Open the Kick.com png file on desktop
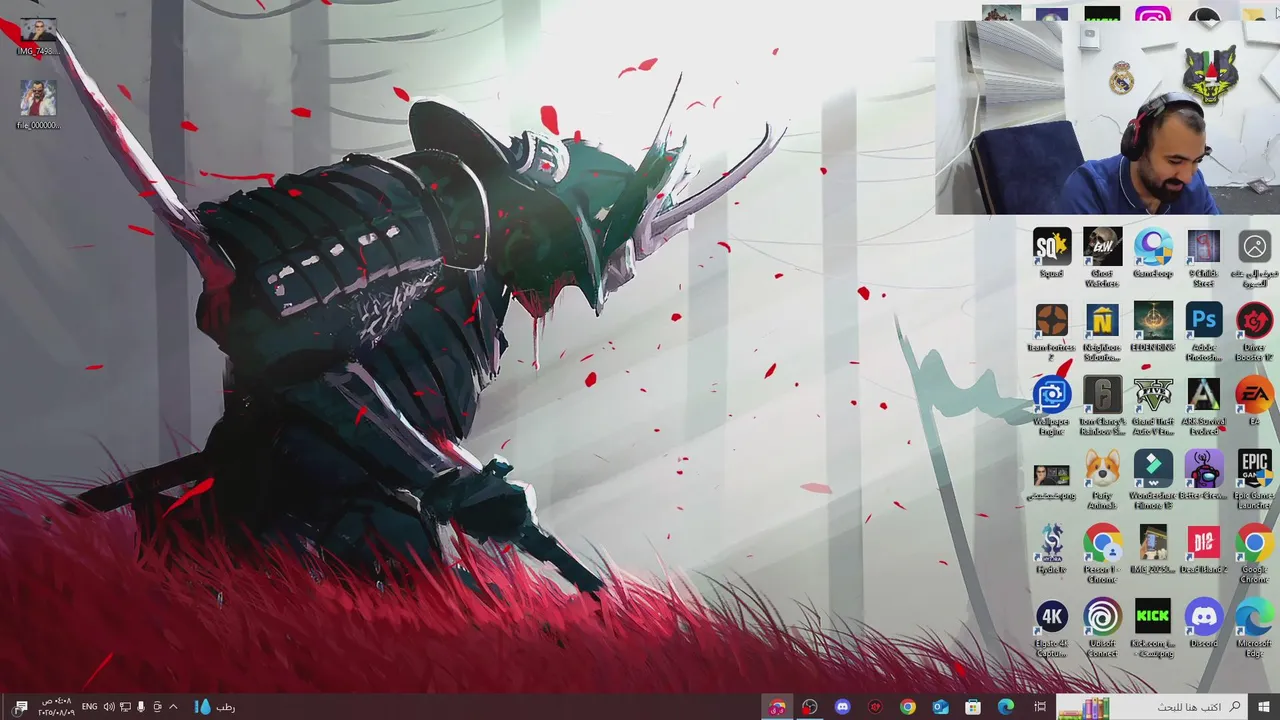This screenshot has height=720, width=1280. click(x=1153, y=628)
